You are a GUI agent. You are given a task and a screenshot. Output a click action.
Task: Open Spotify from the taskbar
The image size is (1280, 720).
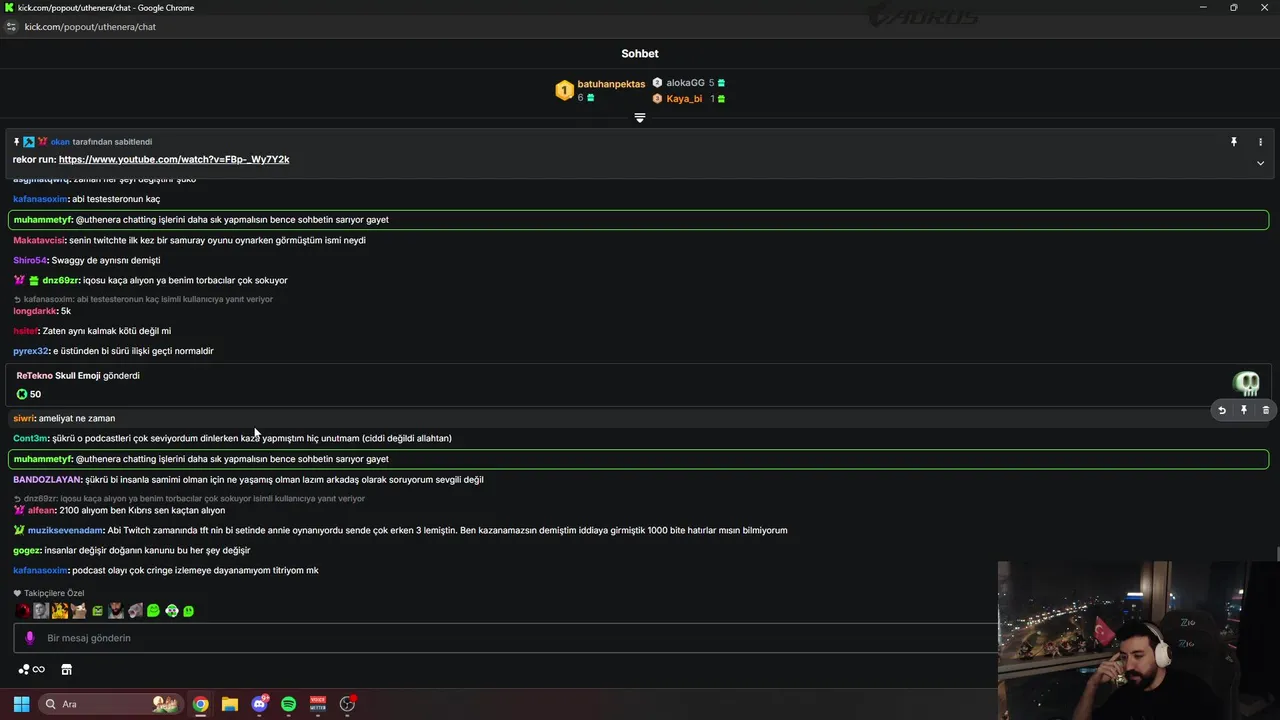point(289,704)
